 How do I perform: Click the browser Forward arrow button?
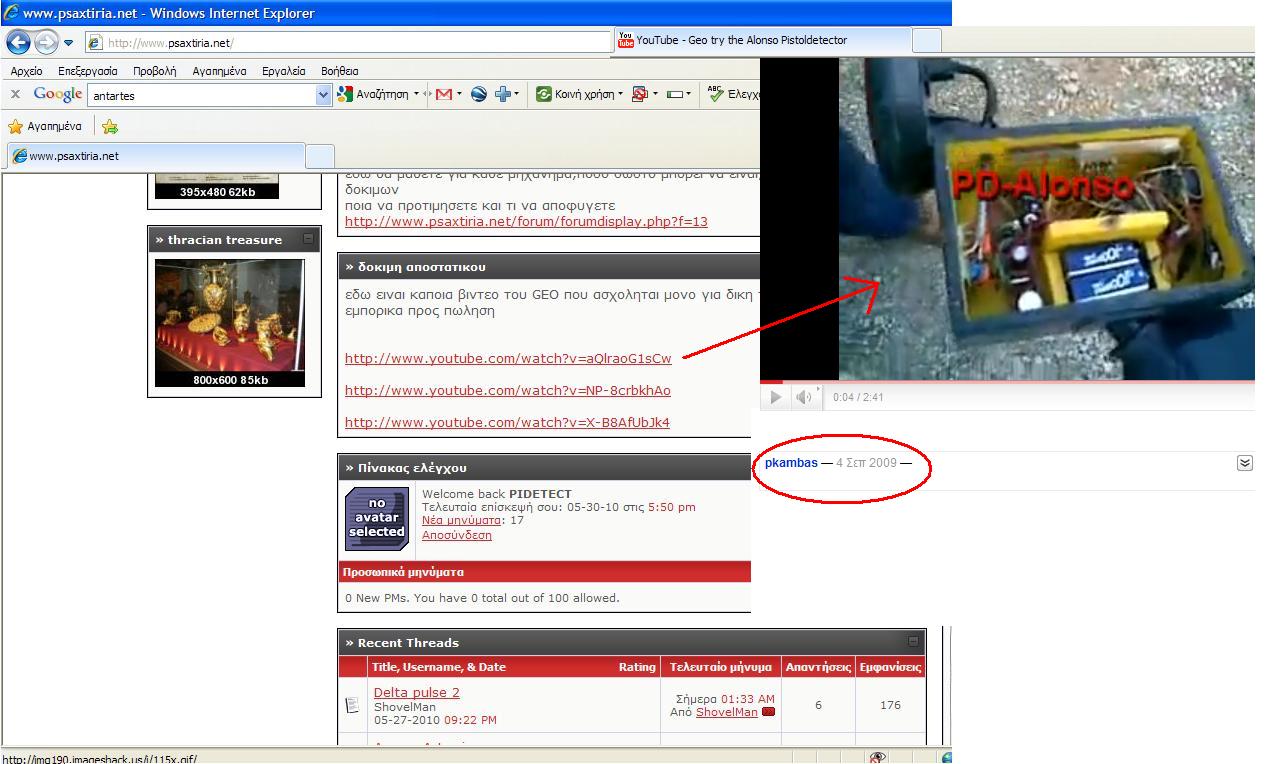pyautogui.click(x=46, y=43)
